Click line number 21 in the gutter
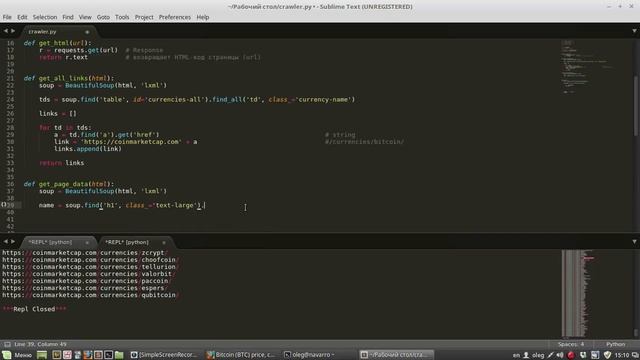The width and height of the screenshot is (640, 360). [10, 78]
